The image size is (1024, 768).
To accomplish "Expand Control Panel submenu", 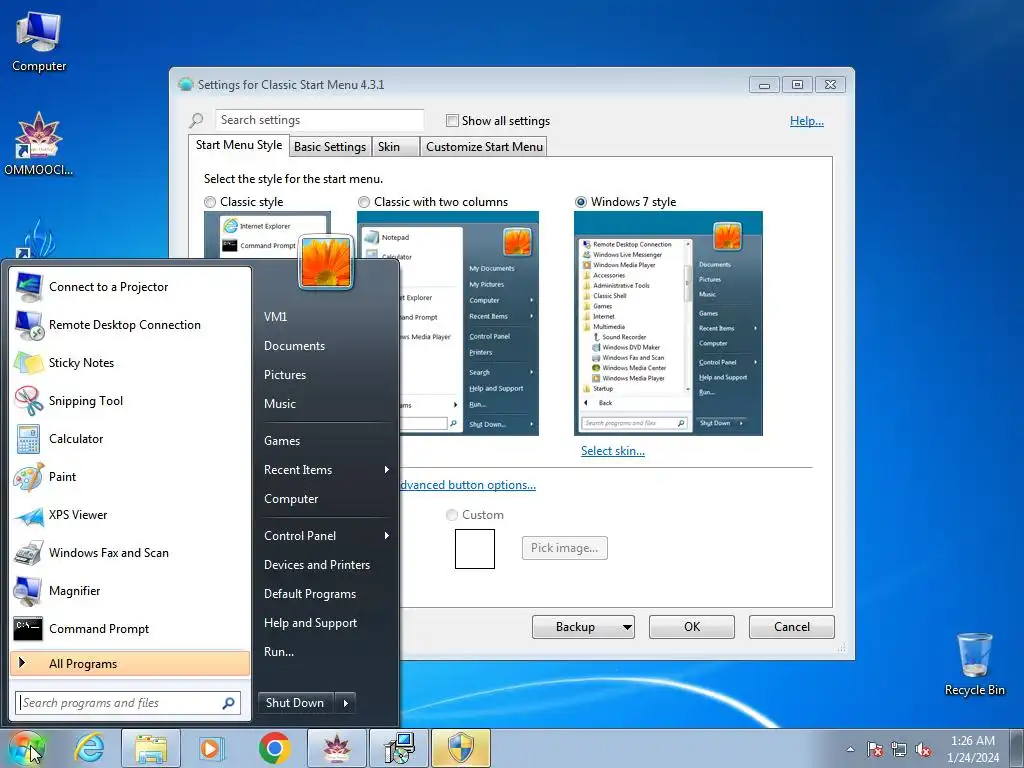I will pos(327,536).
